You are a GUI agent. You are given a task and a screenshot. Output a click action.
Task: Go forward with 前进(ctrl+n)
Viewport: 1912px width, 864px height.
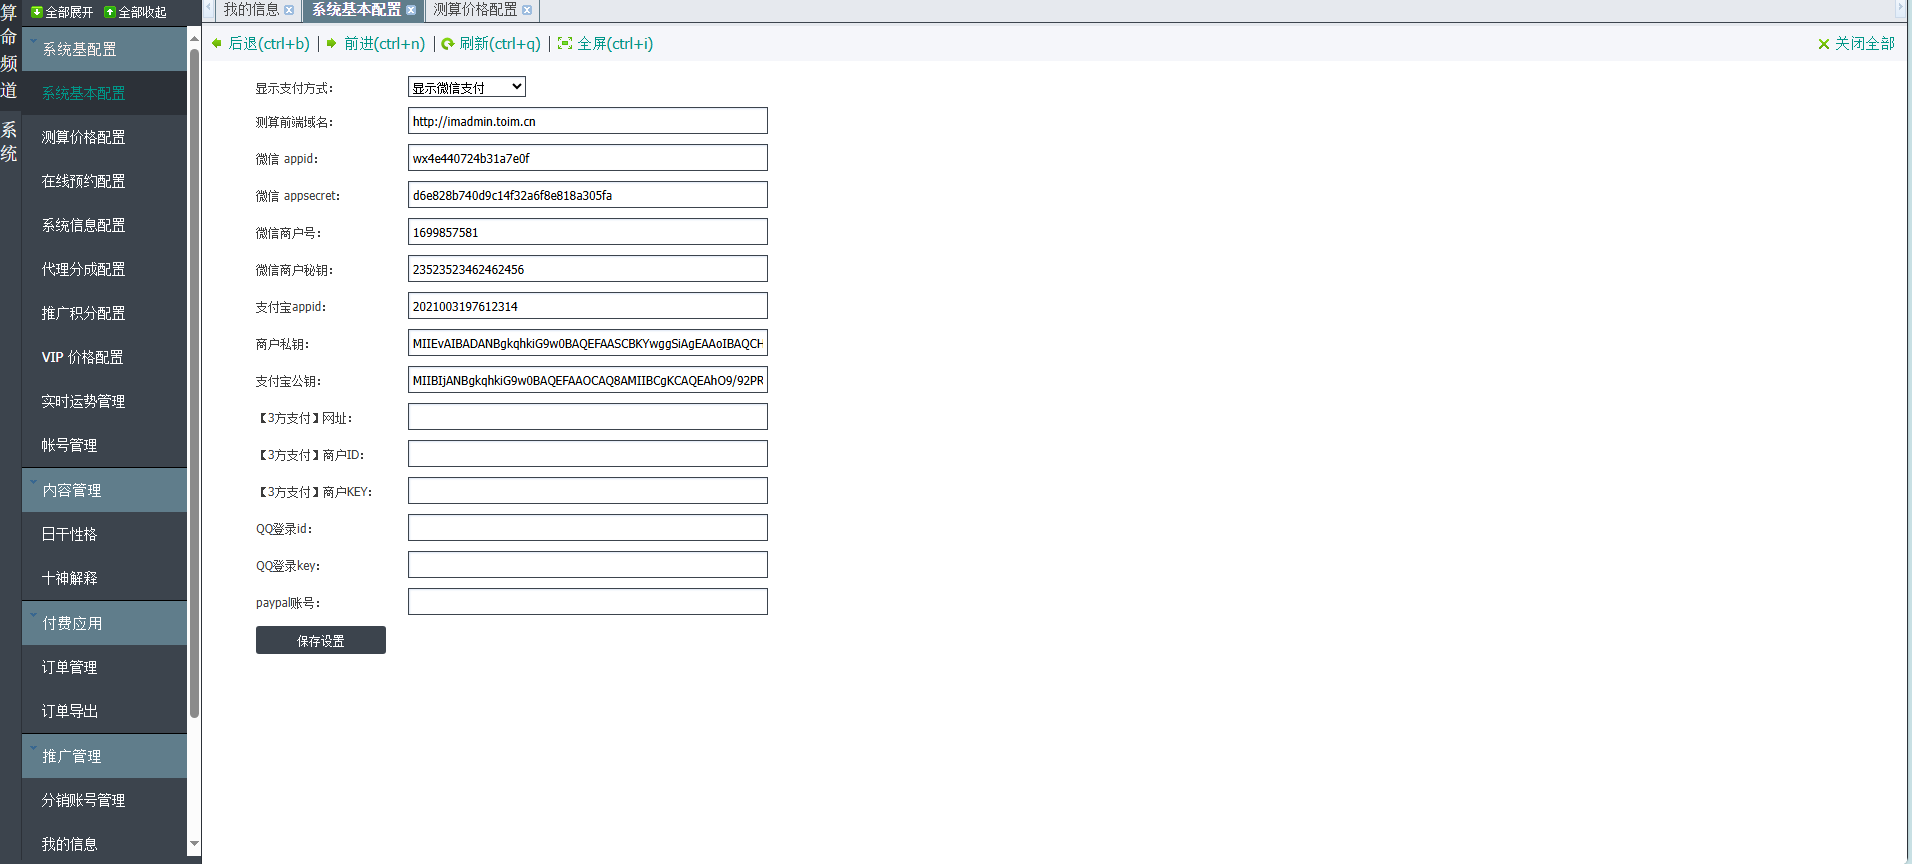pos(376,44)
